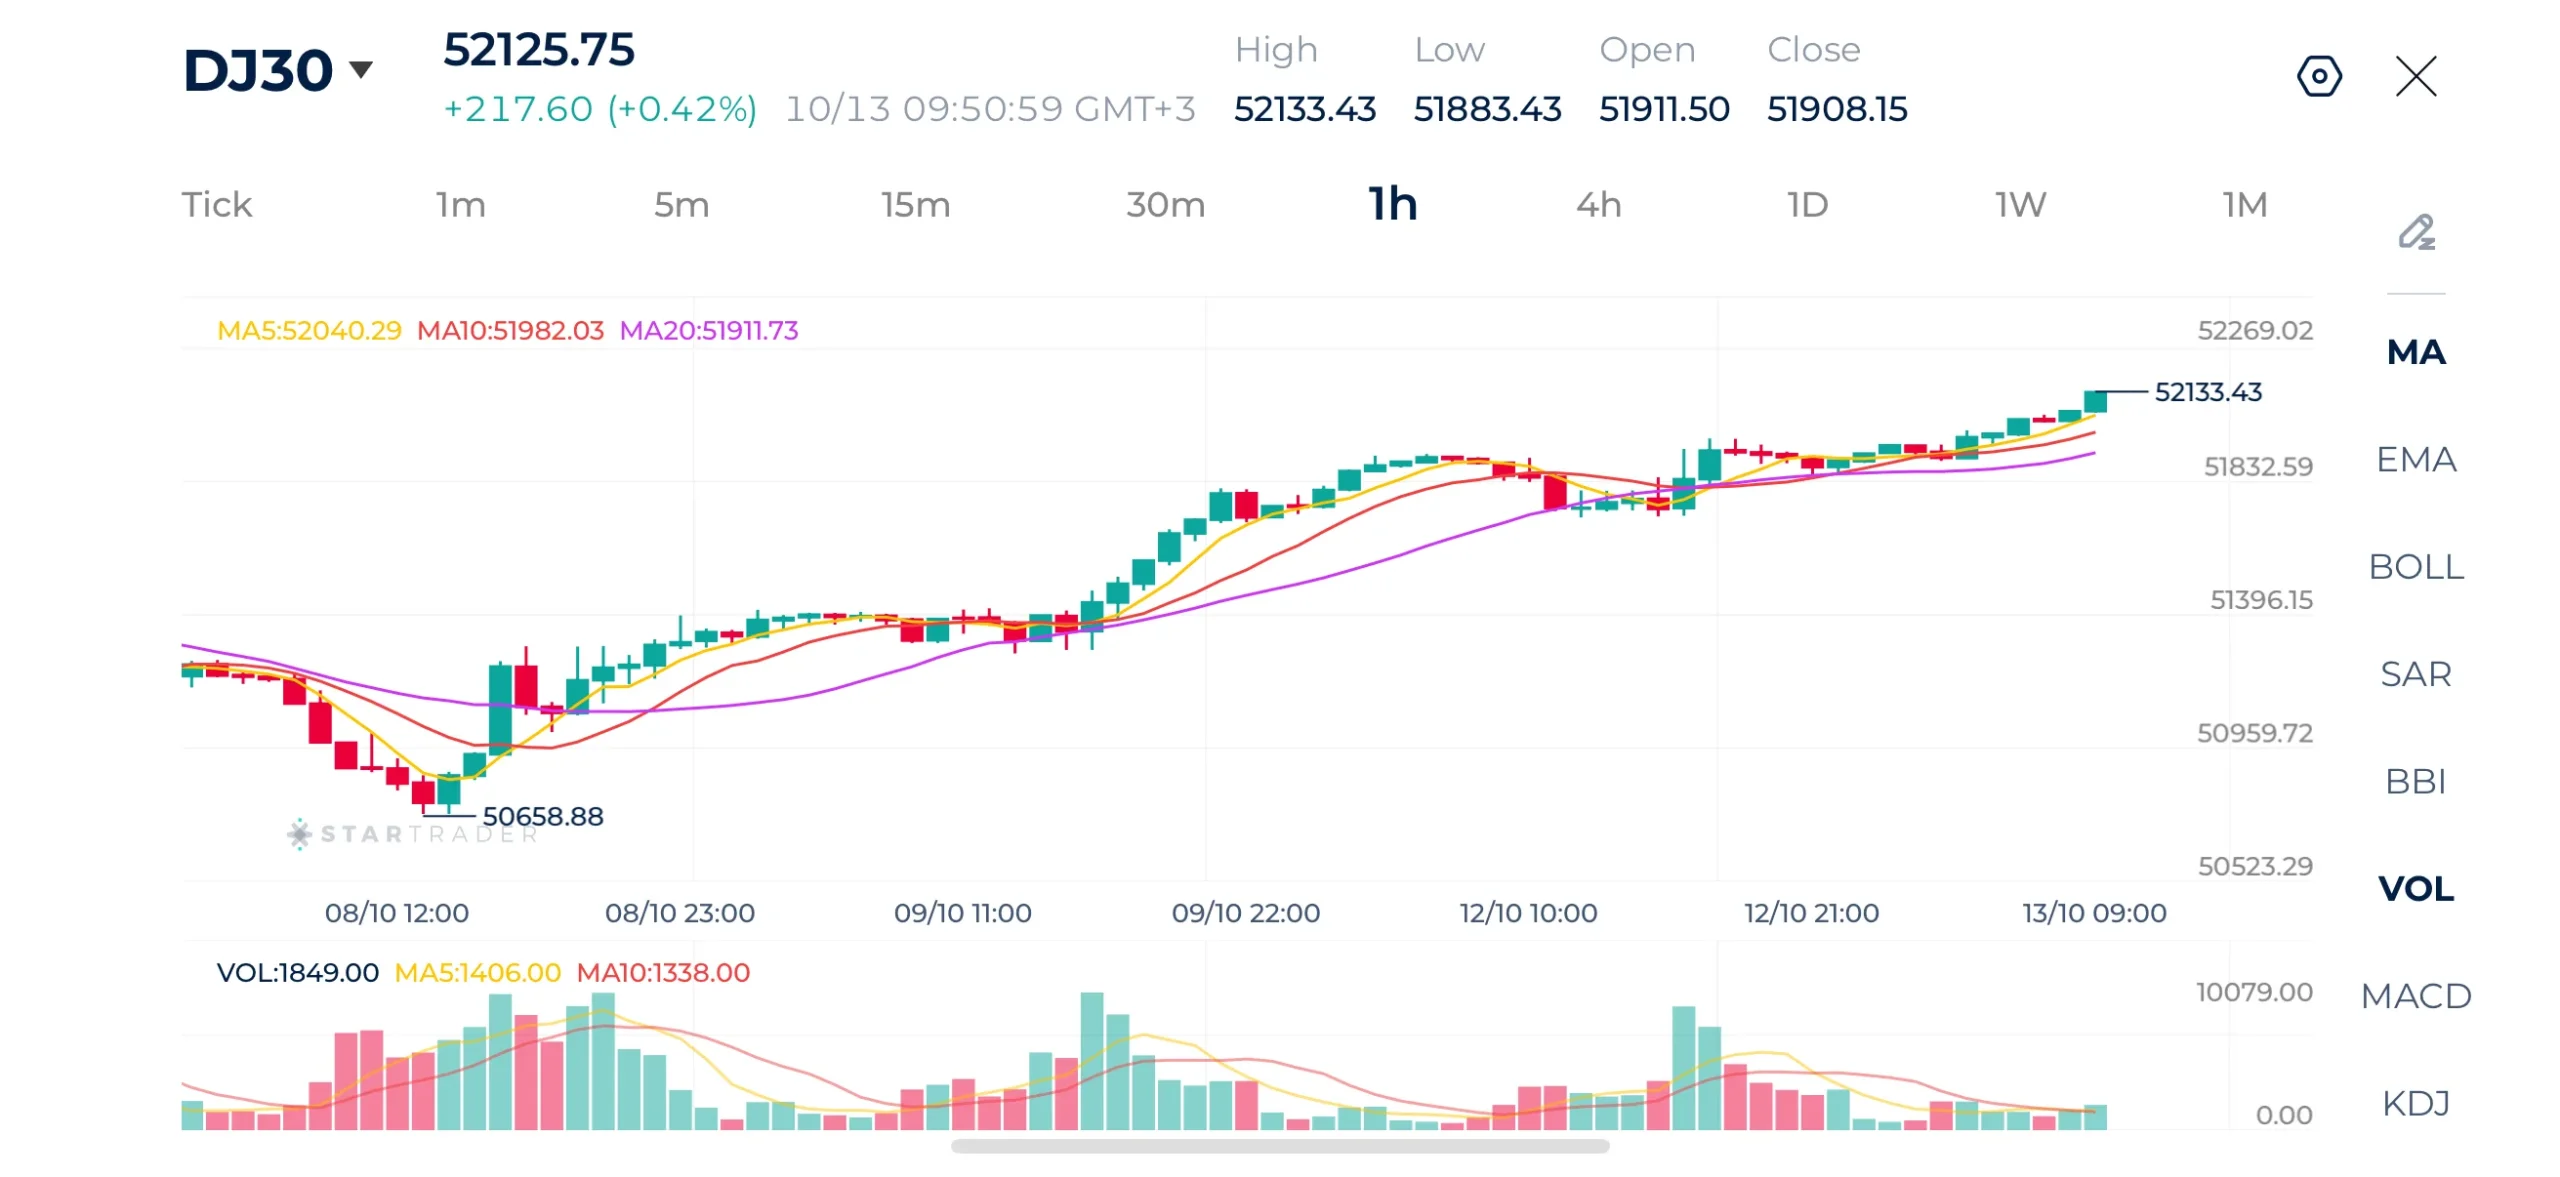This screenshot has height=1177, width=2560.
Task: Show the MACD sub-indicator
Action: point(2415,996)
